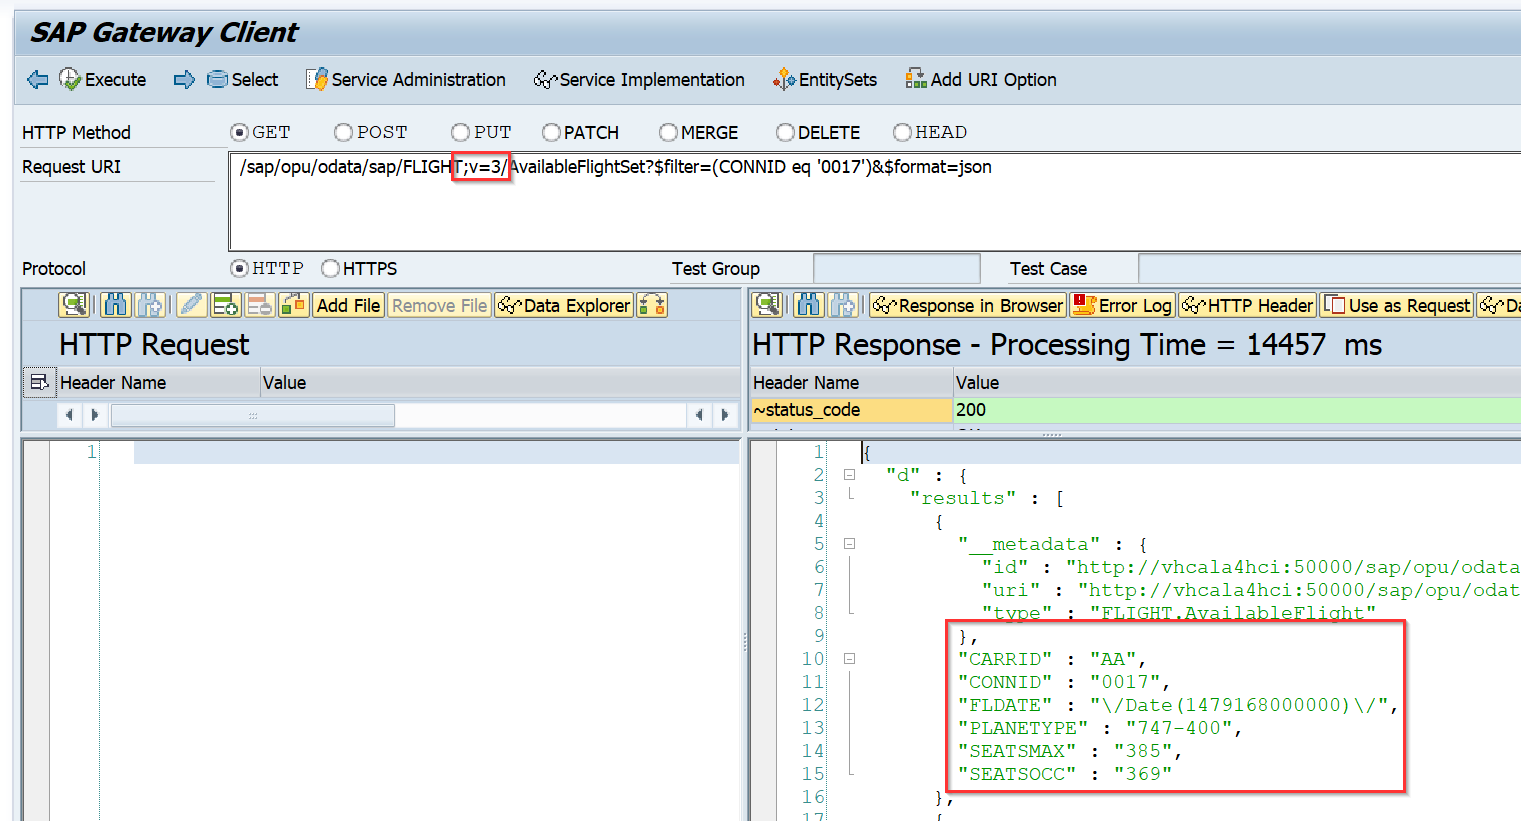Click the display magnifier icon in response toolbar
Screen dimensions: 1521x821
click(x=767, y=305)
